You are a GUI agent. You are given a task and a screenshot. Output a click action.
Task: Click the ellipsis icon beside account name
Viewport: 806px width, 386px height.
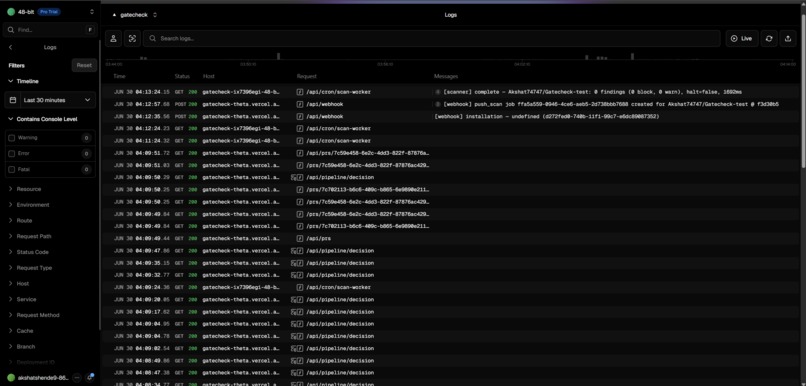77,378
